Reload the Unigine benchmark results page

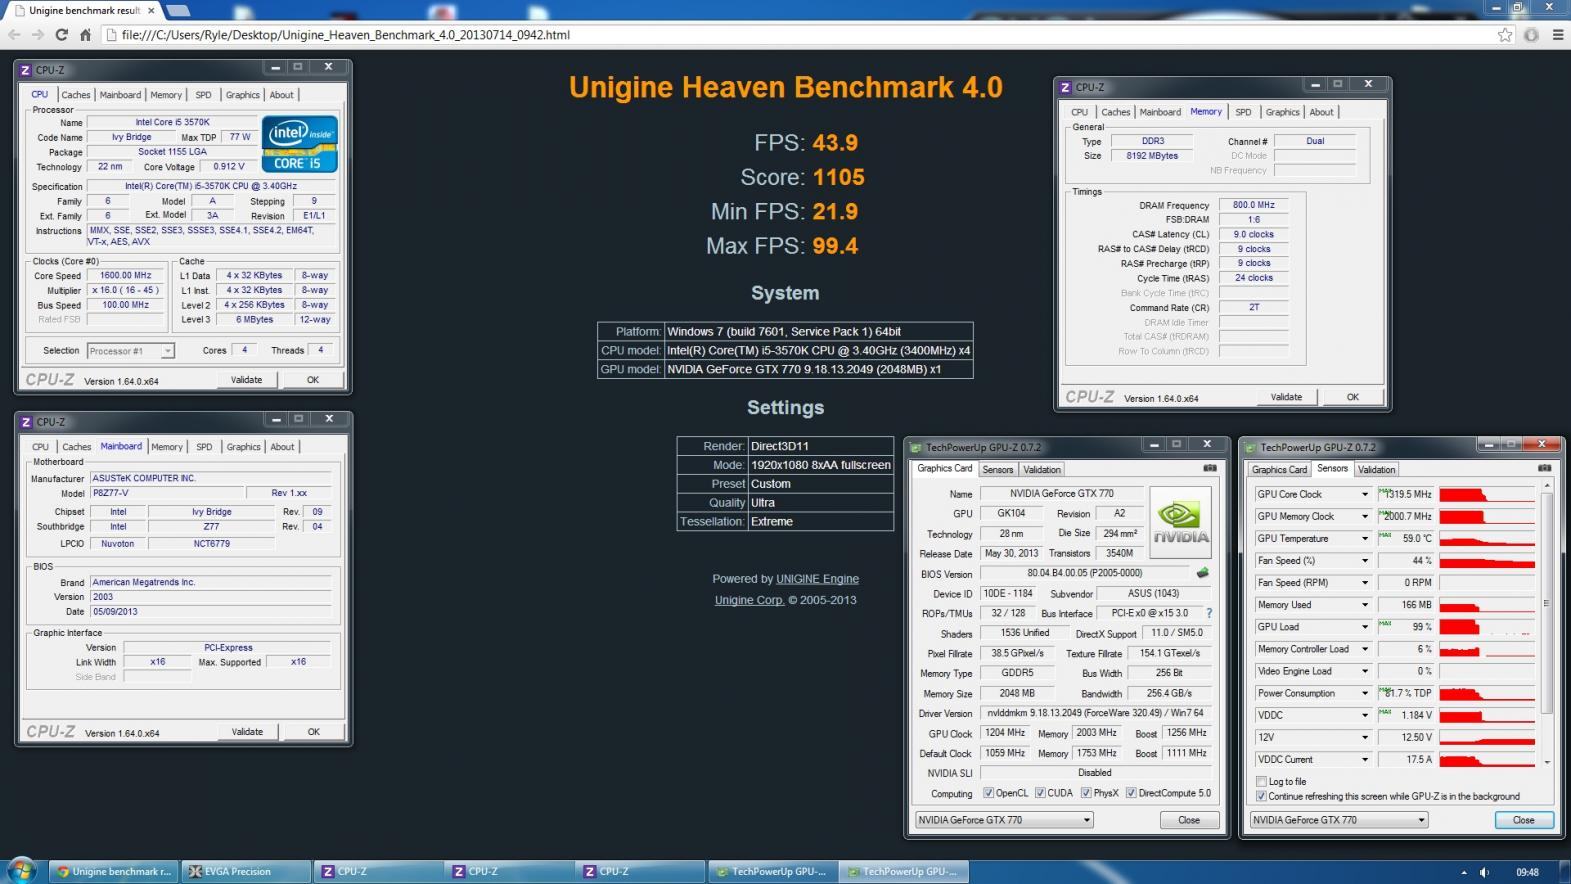[61, 34]
